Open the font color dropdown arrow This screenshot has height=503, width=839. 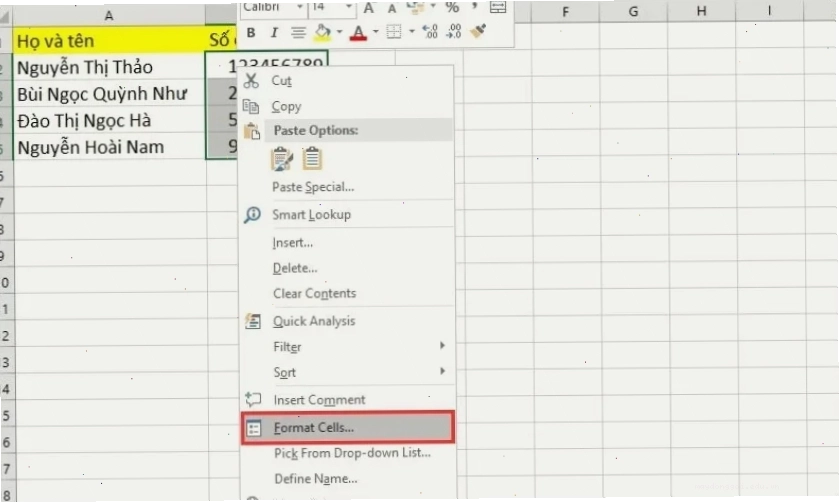click(375, 32)
